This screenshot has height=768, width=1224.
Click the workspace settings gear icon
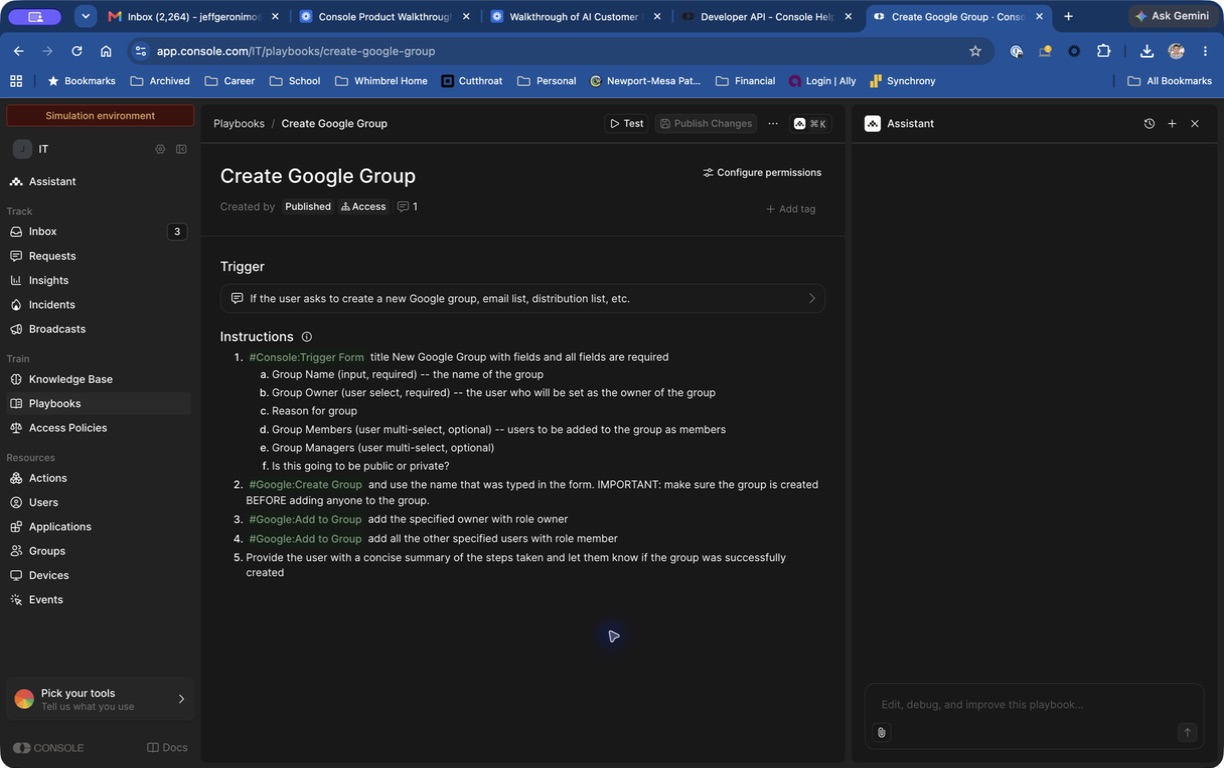pyautogui.click(x=160, y=149)
